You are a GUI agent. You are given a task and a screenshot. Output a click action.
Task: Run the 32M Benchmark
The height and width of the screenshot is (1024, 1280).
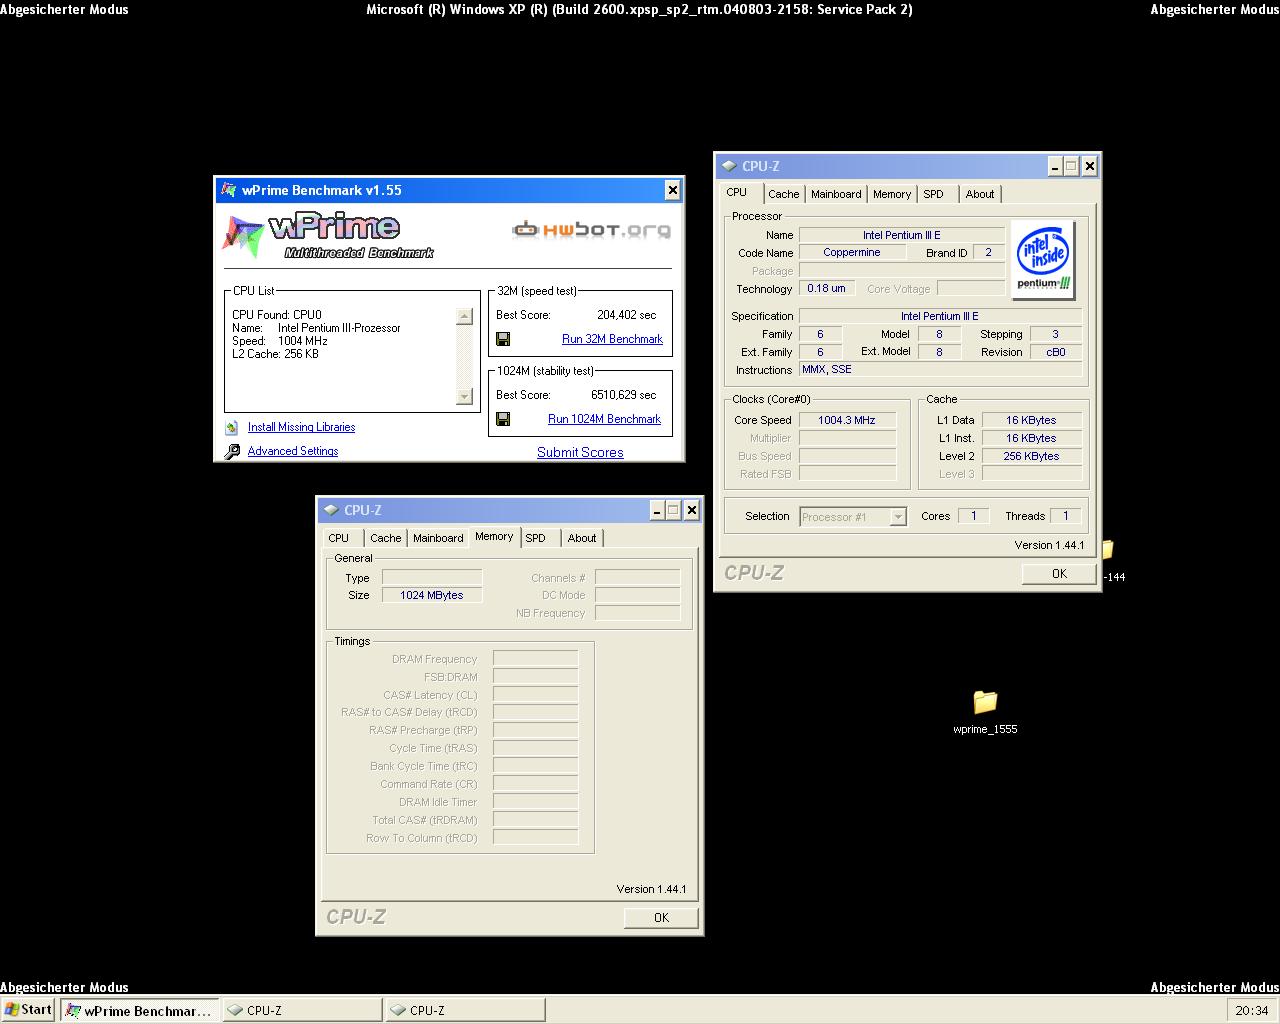612,339
